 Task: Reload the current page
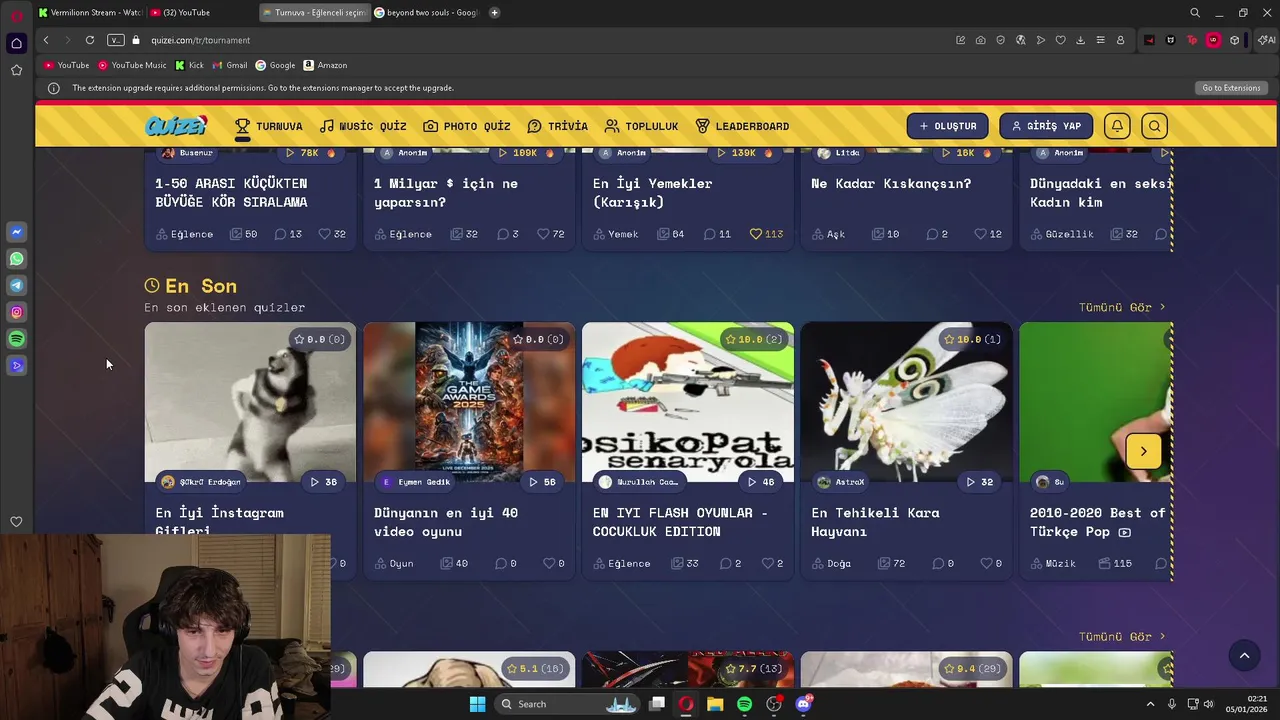pyautogui.click(x=90, y=40)
